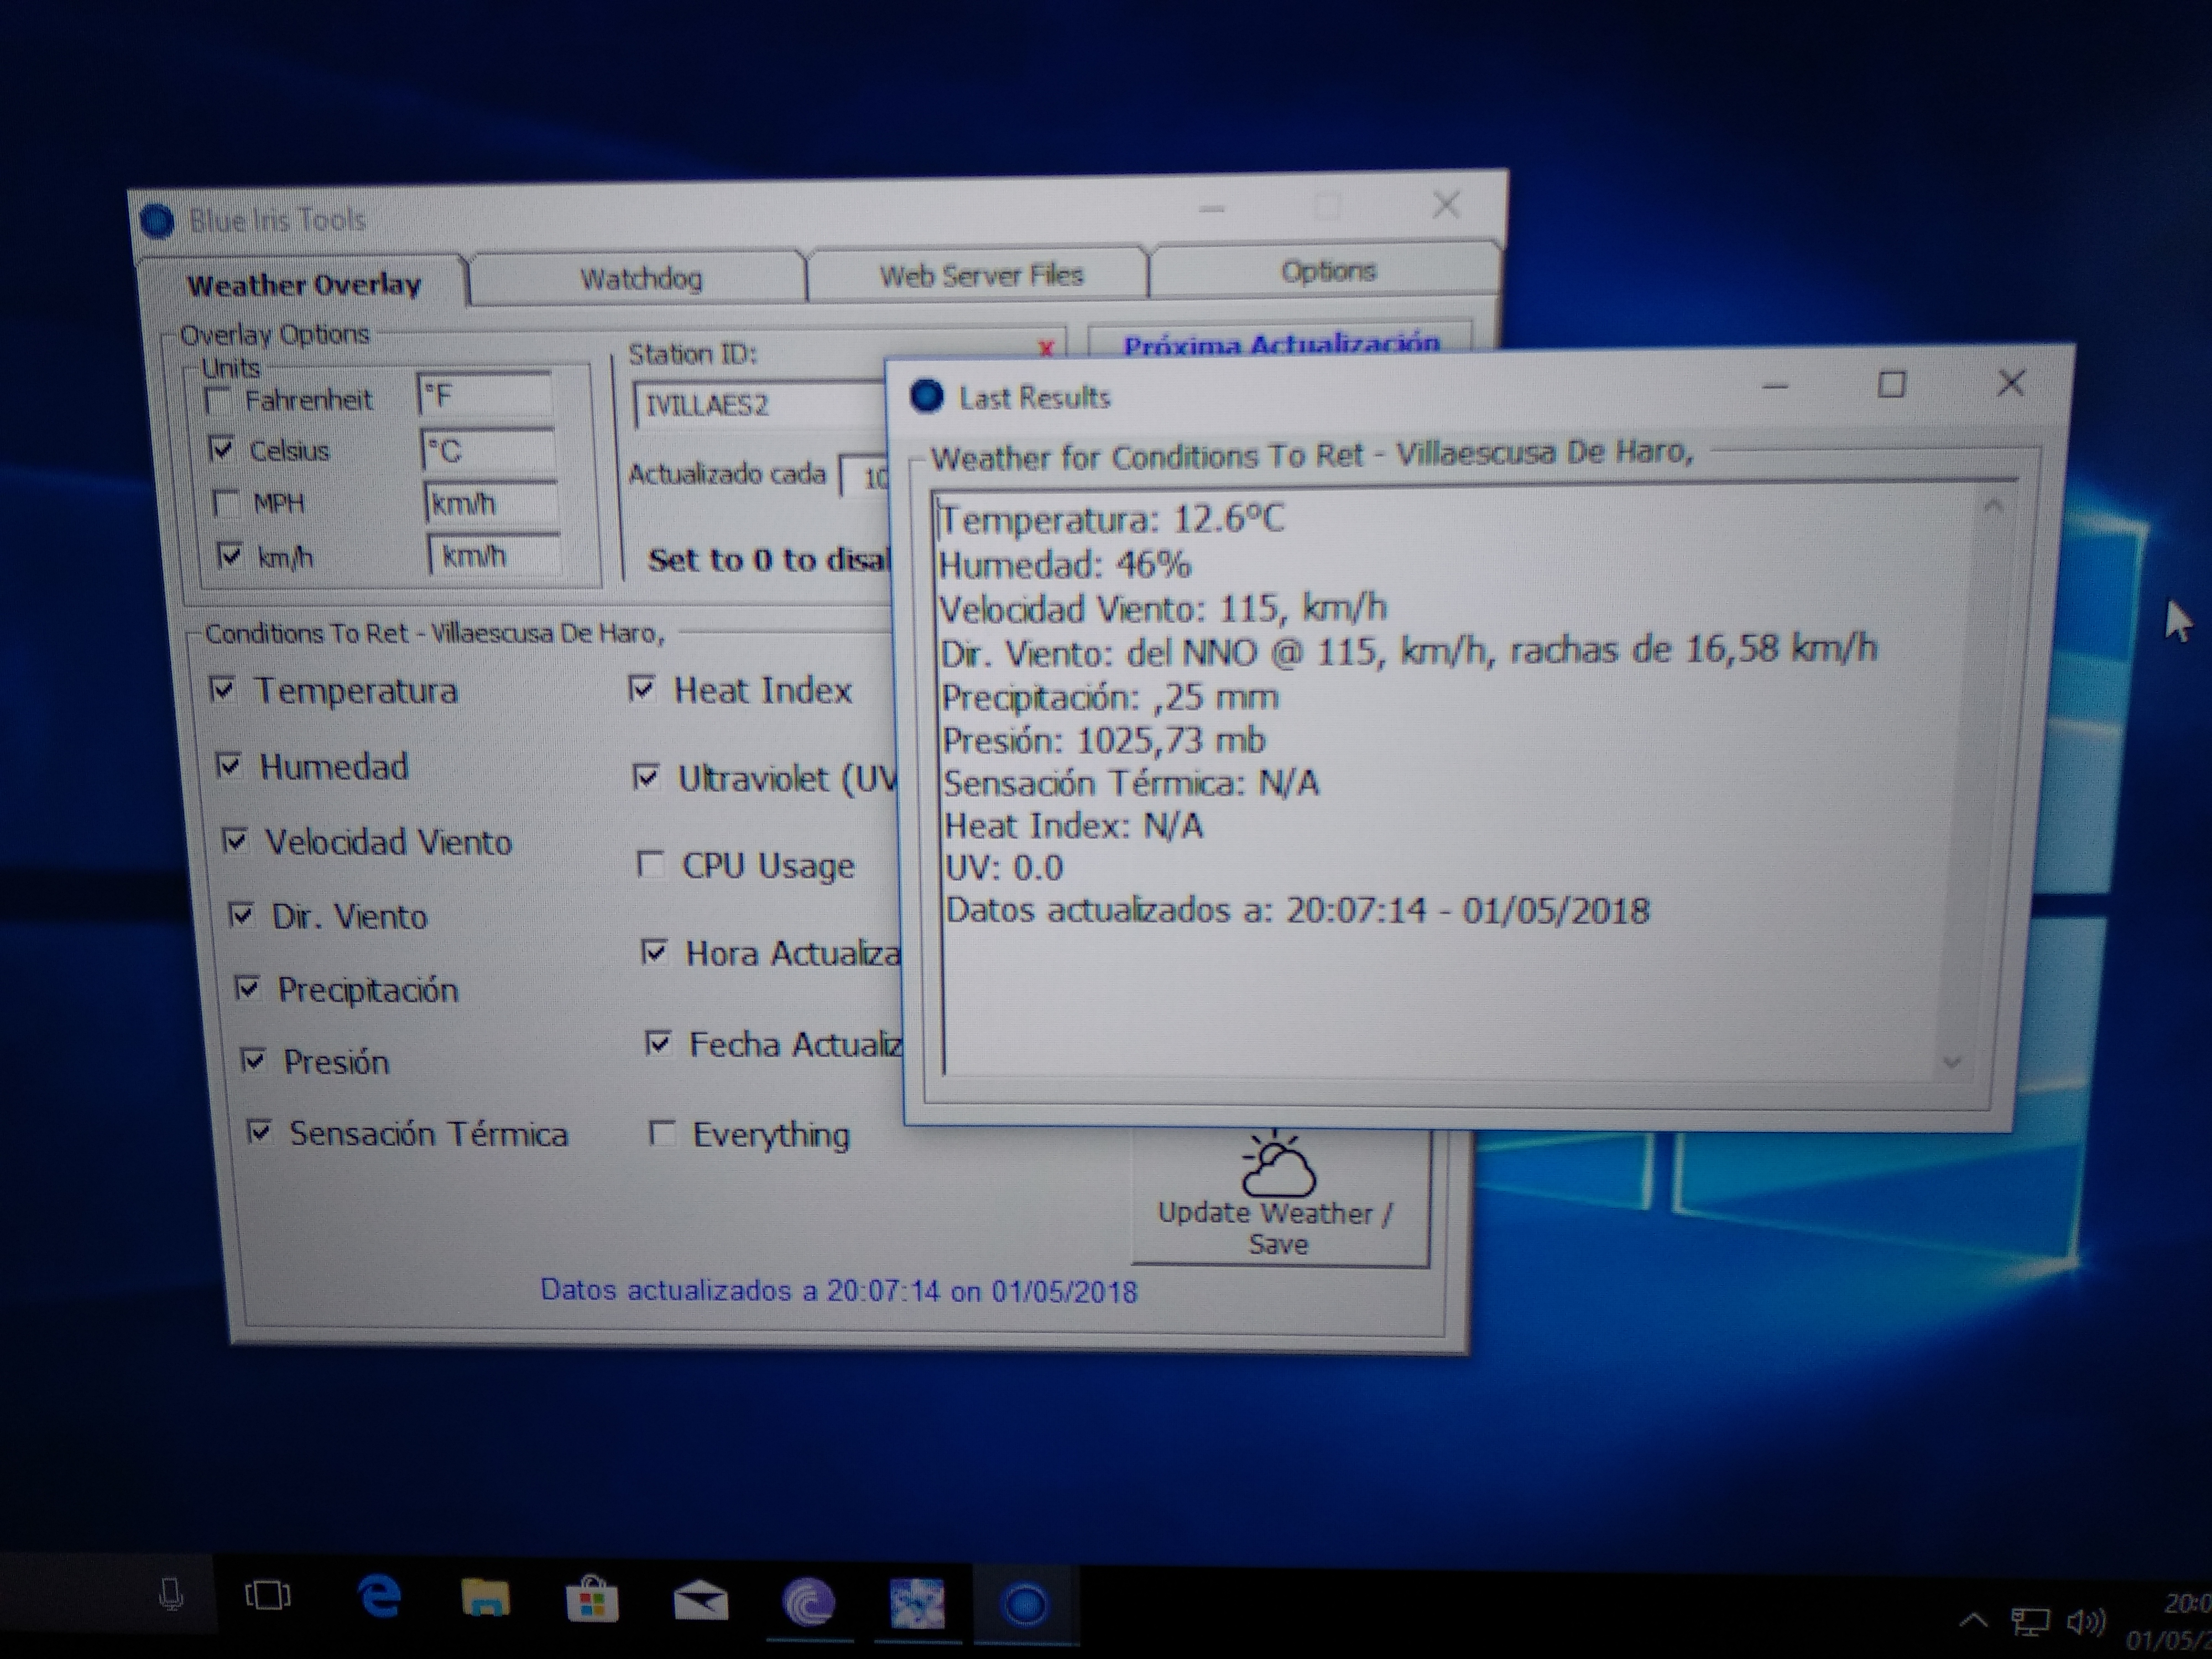Open the volume control in system tray

(2085, 1622)
